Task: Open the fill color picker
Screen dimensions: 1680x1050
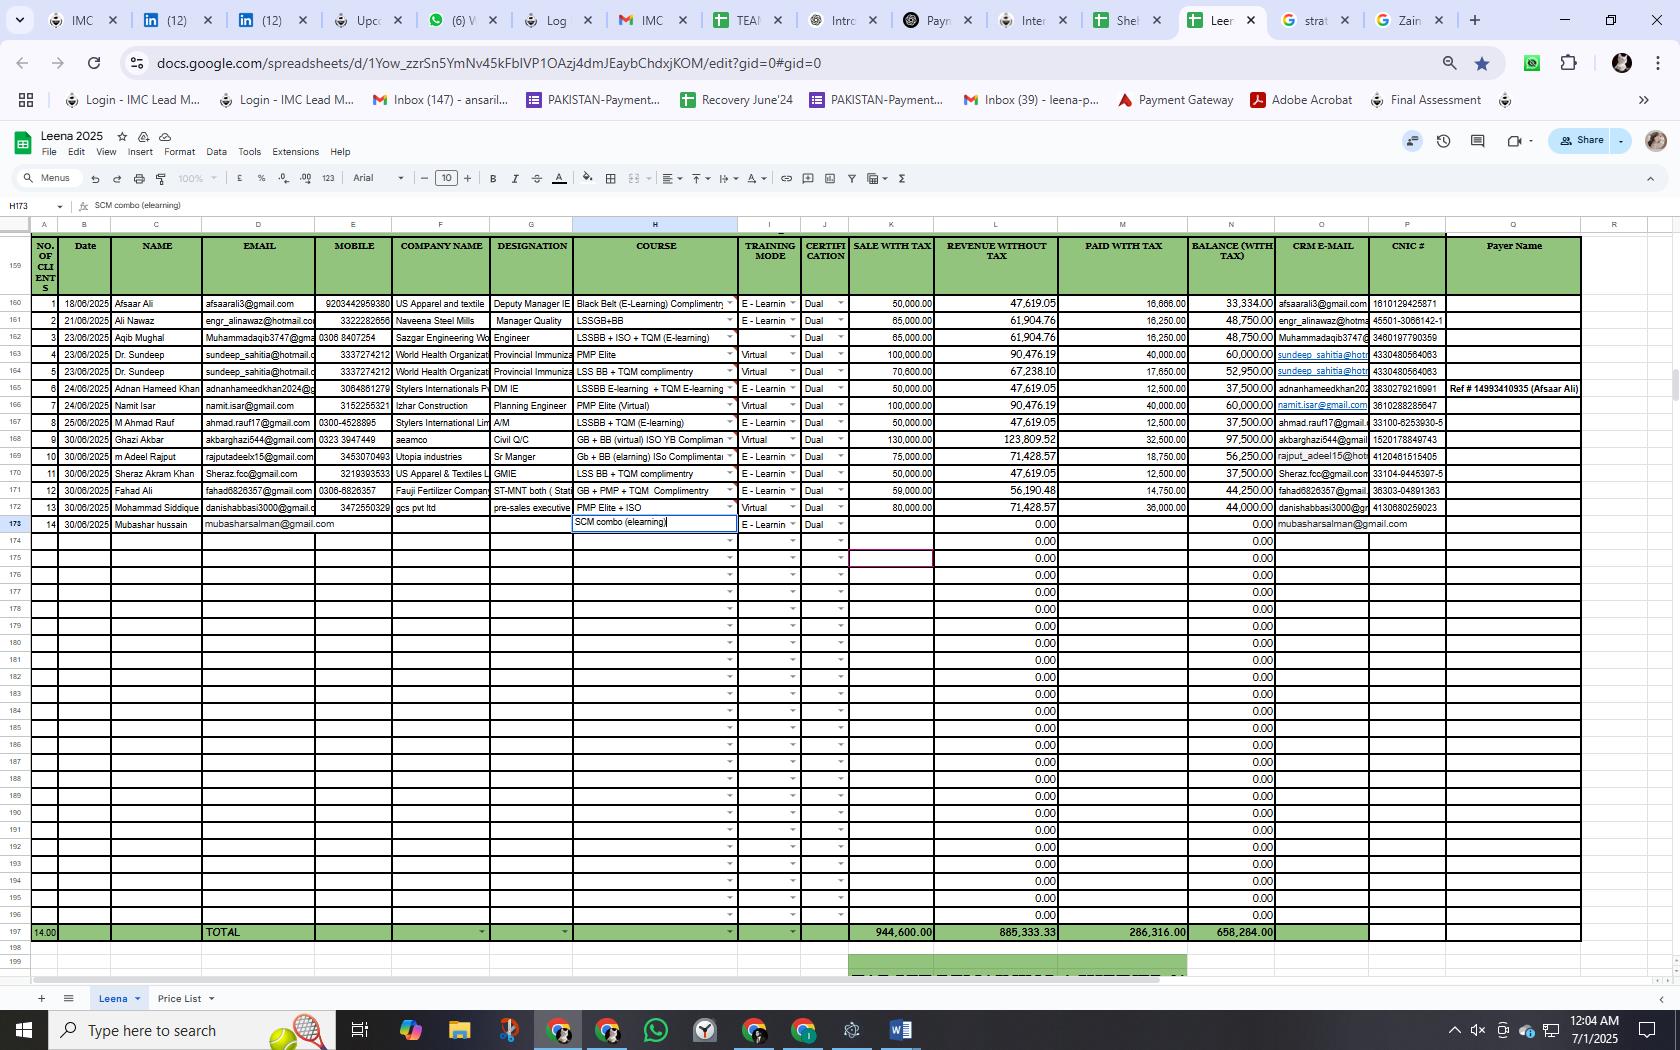Action: coord(587,179)
